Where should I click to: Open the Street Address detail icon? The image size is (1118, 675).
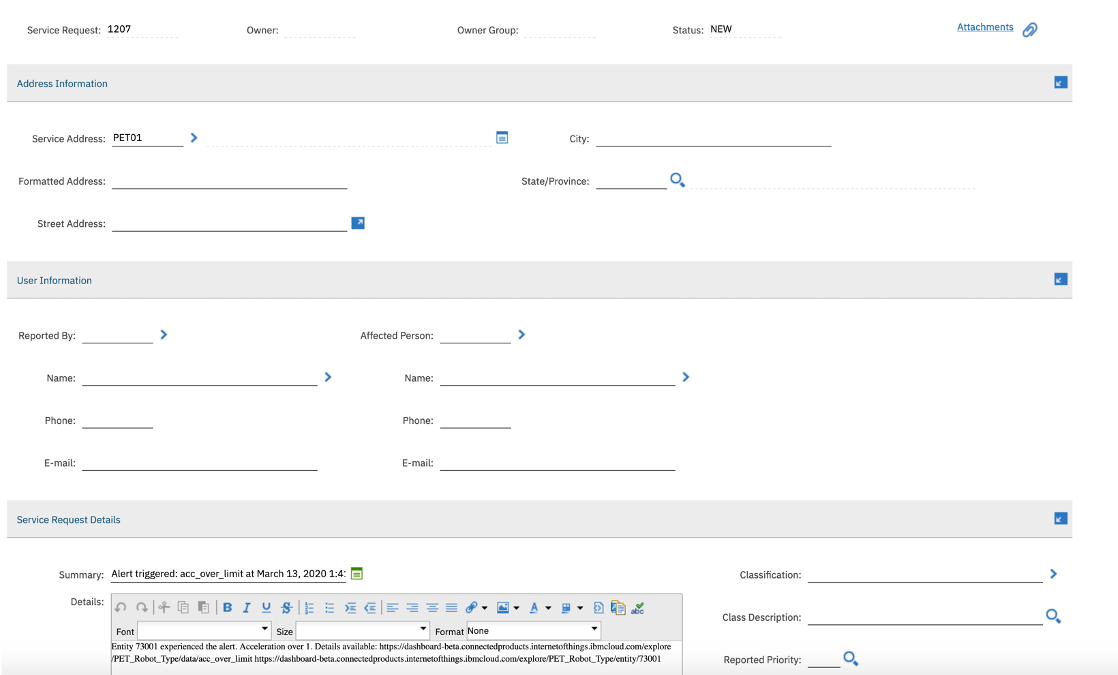tap(358, 223)
